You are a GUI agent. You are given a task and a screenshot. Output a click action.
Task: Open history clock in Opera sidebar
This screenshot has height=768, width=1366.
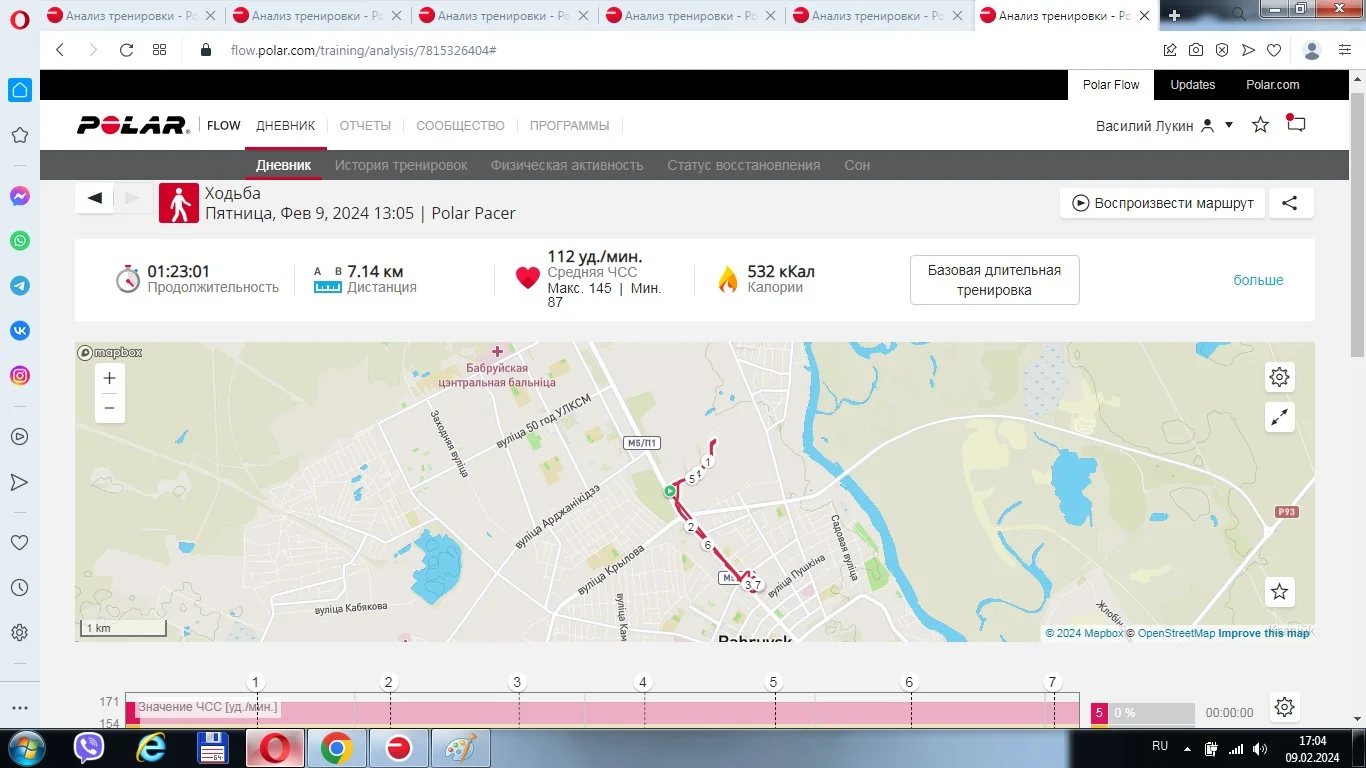point(20,588)
